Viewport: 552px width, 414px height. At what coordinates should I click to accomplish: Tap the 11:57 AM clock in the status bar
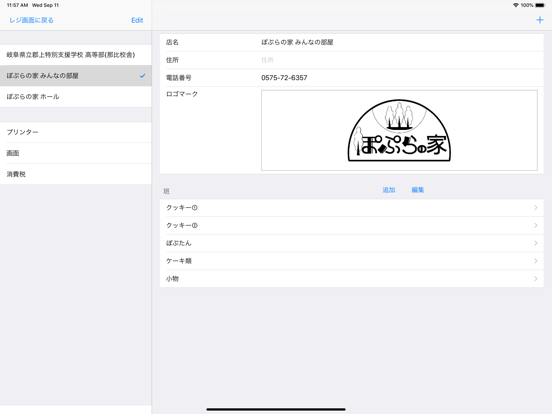pos(17,5)
